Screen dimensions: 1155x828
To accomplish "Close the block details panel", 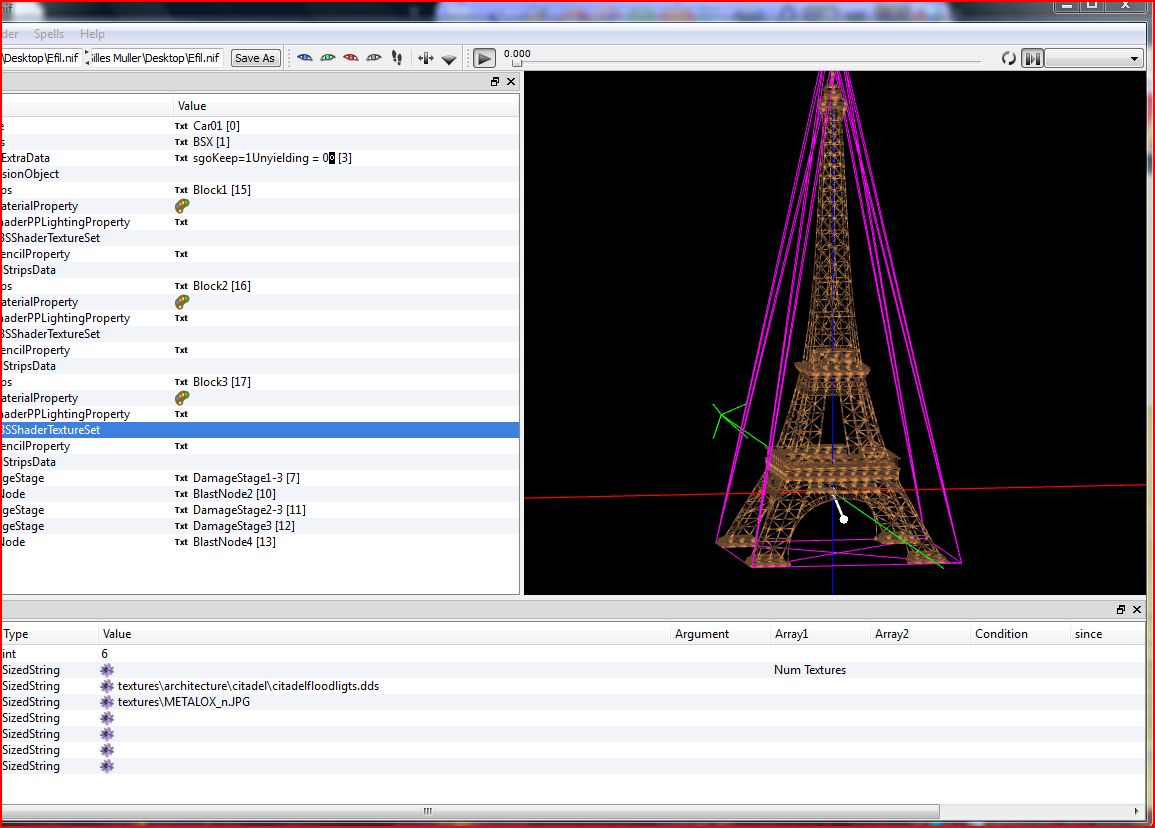I will click(x=1137, y=609).
